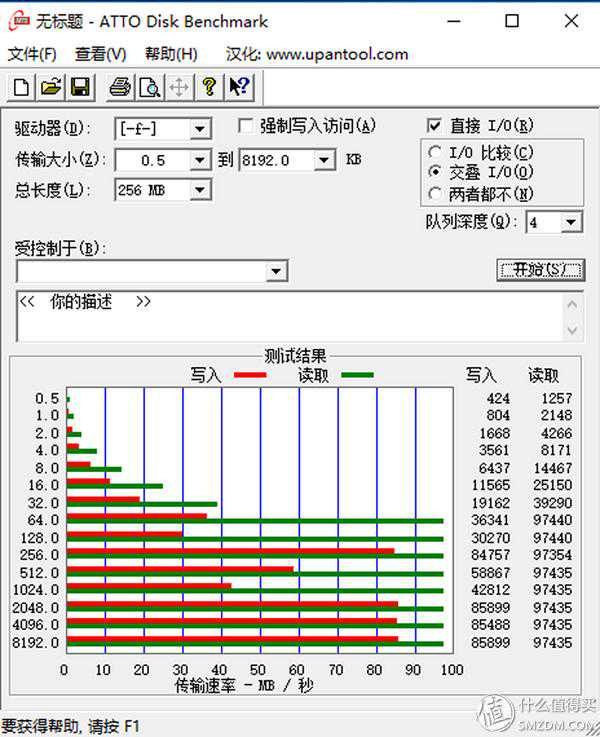Click the yellow question mark About icon
Viewport: 600px width, 737px height.
click(209, 87)
